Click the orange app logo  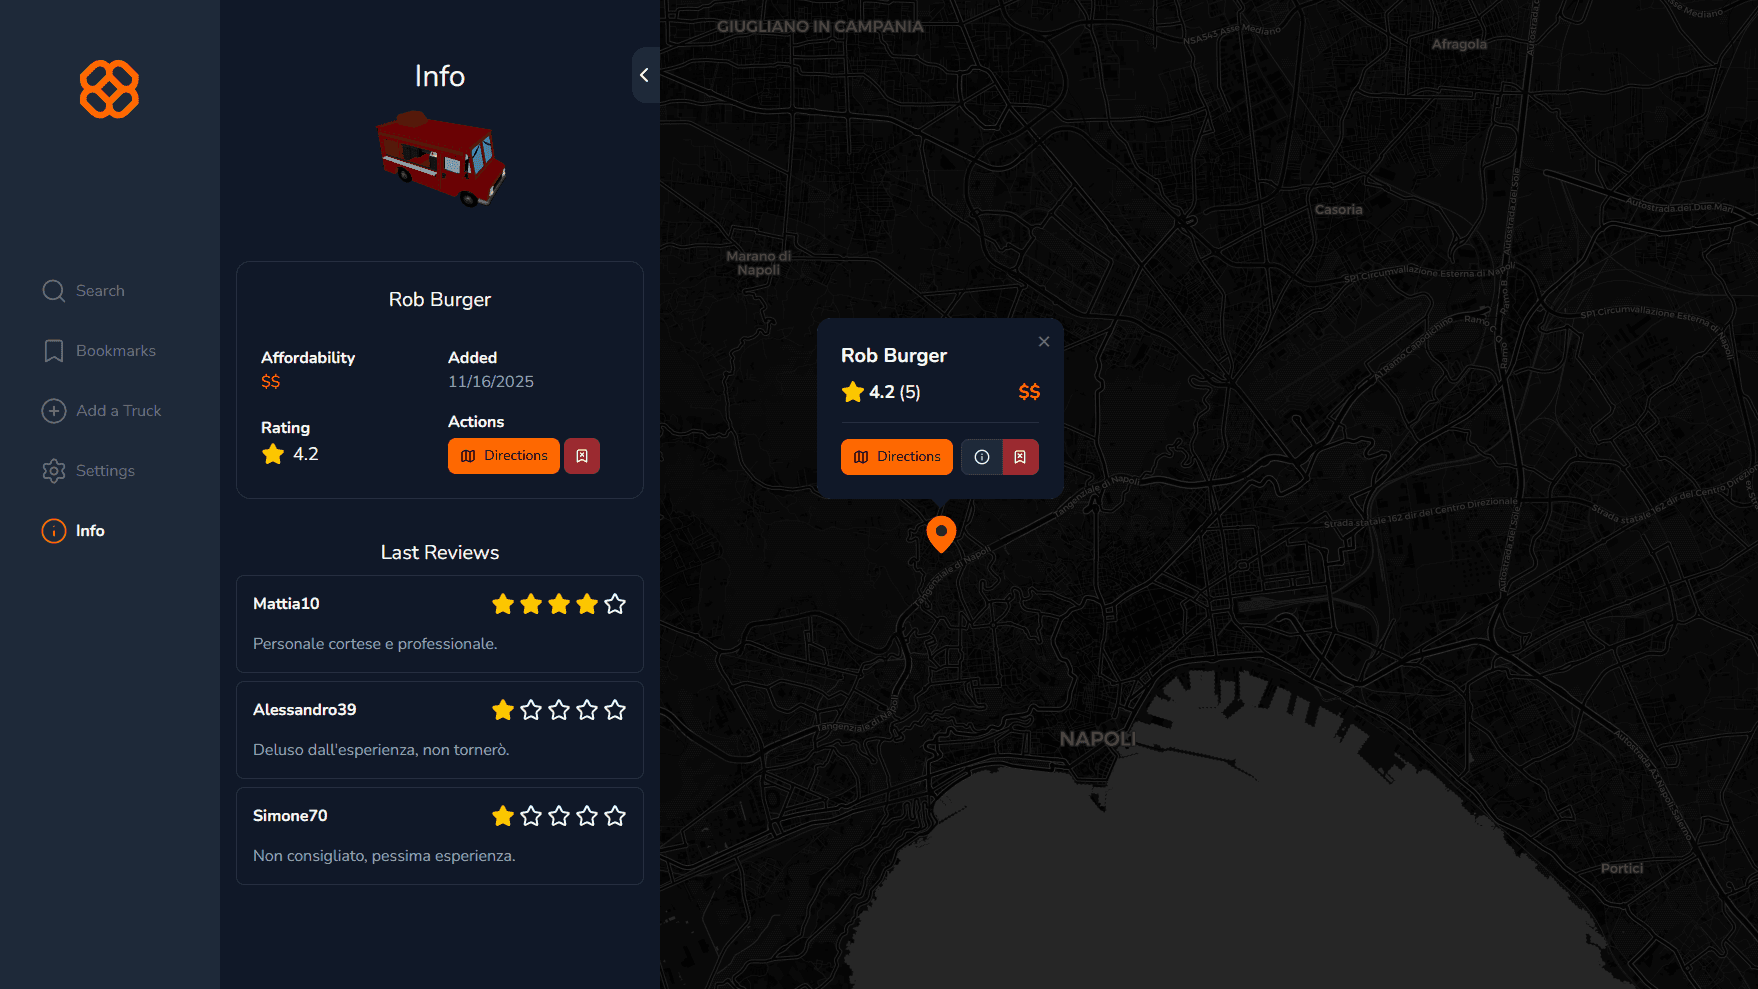(x=109, y=89)
